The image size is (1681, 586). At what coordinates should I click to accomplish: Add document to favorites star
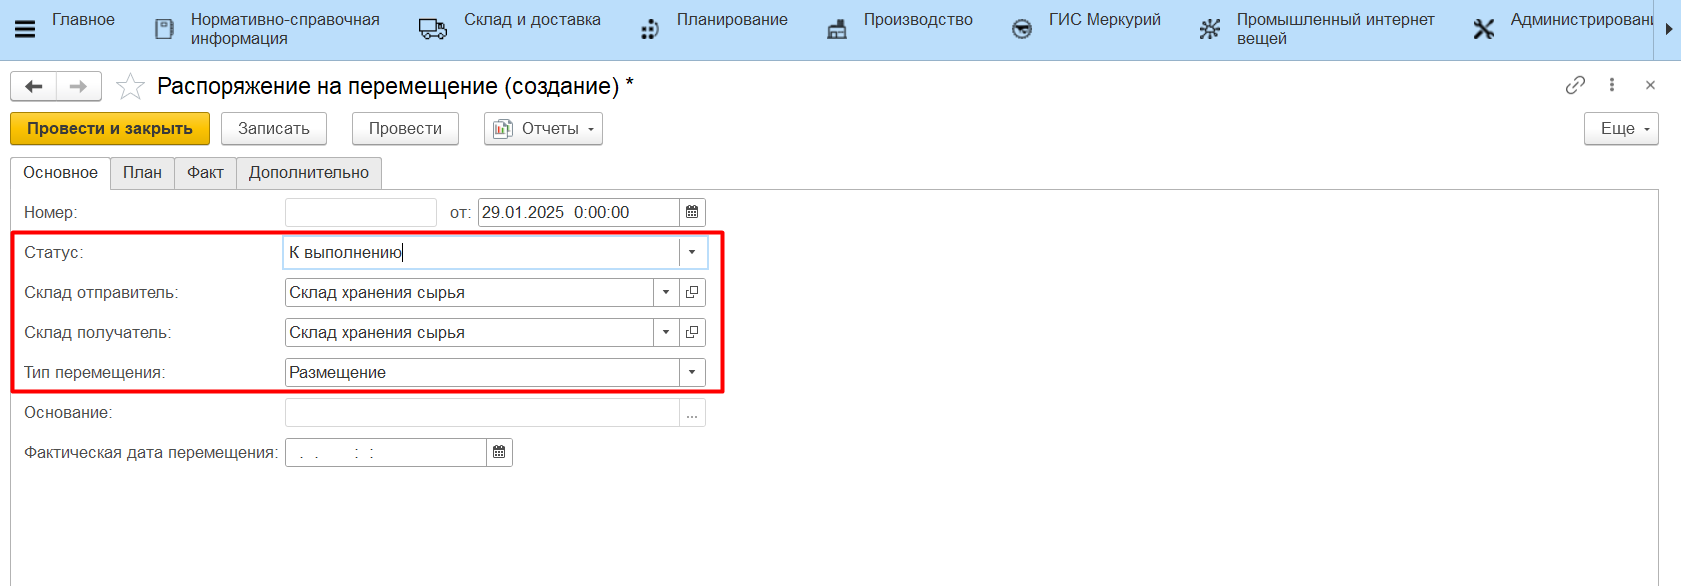tap(130, 87)
